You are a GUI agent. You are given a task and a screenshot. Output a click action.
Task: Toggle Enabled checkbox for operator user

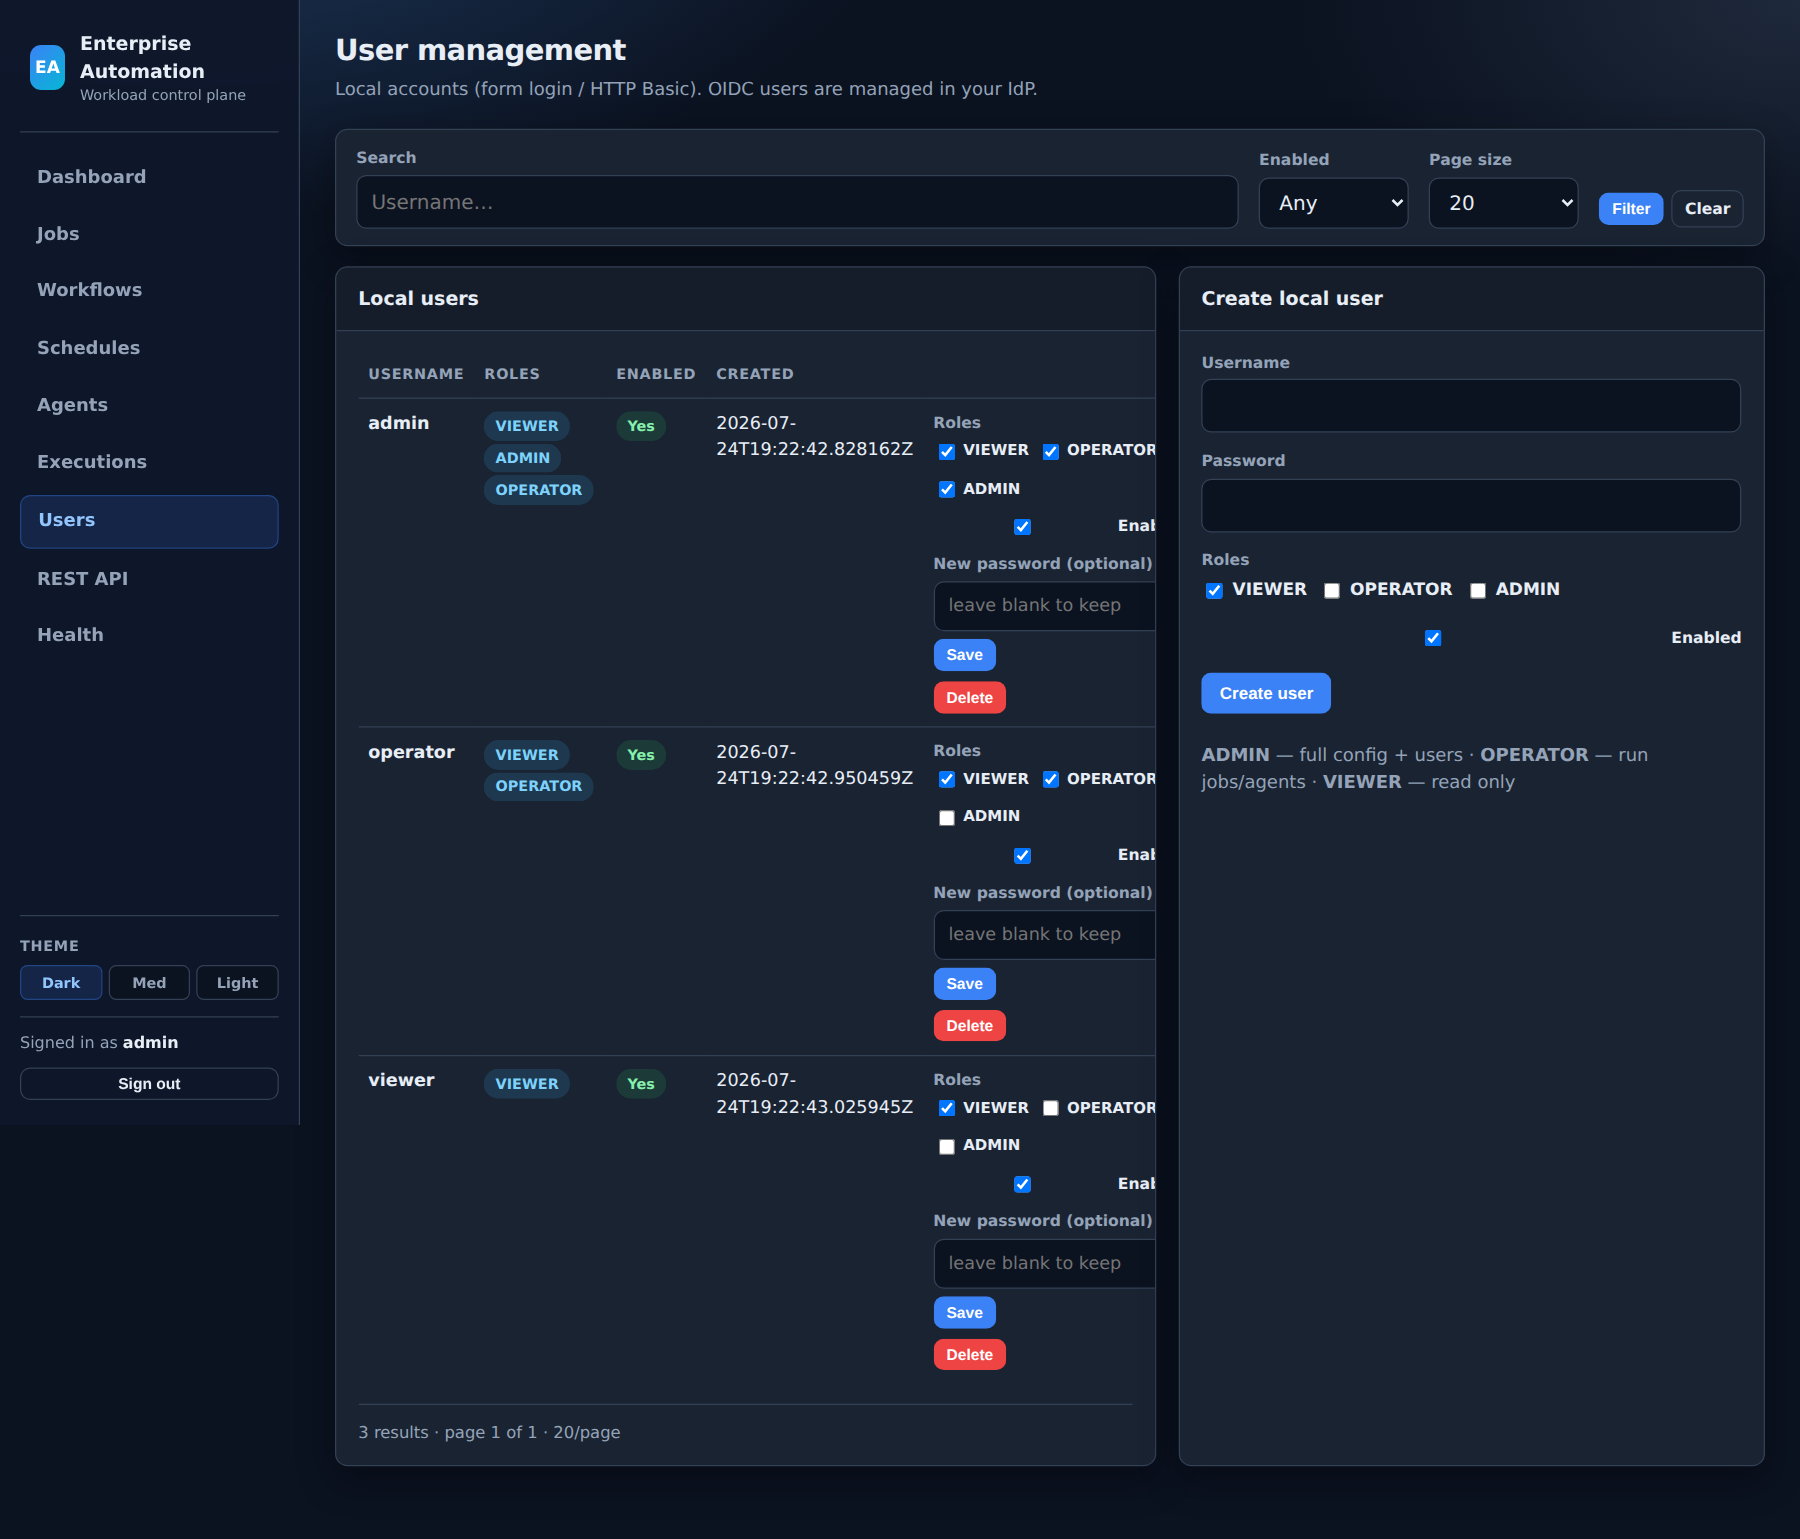[x=1022, y=856]
